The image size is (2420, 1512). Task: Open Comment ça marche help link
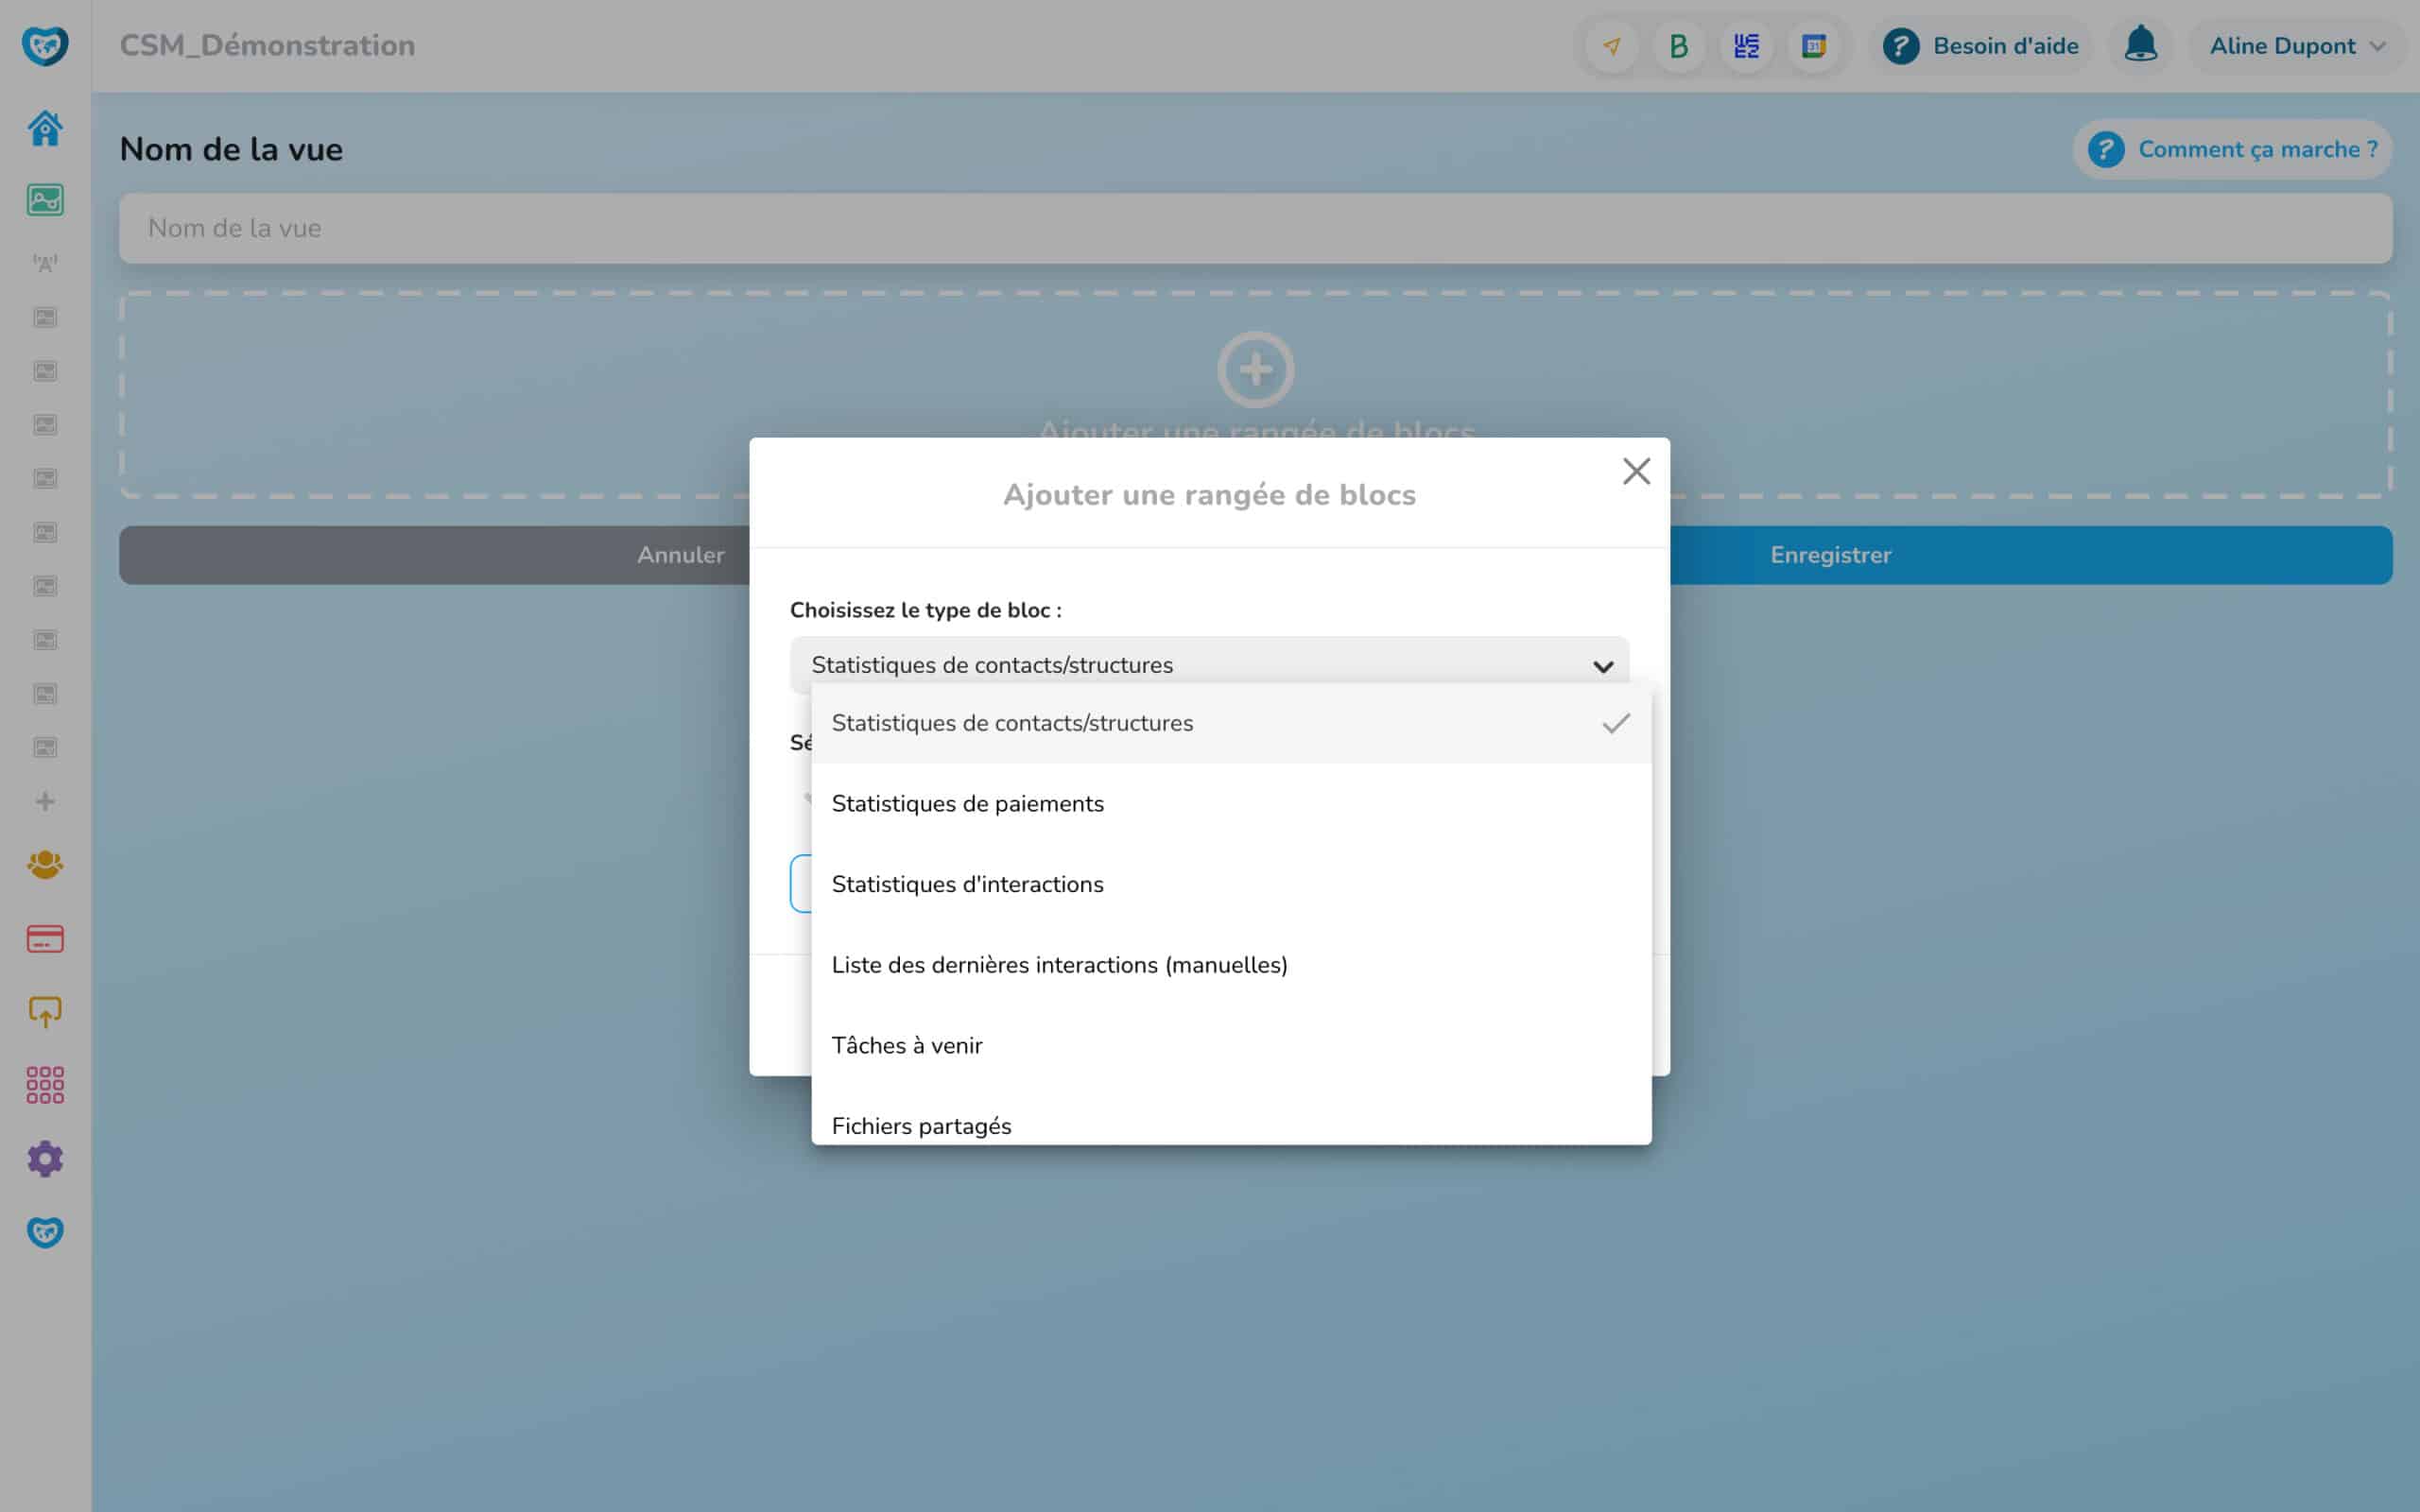pos(2233,150)
